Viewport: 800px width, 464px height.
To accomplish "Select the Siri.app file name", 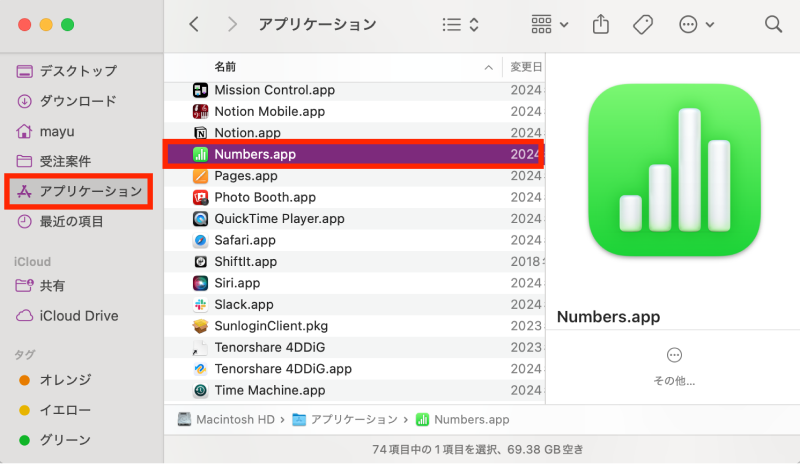I will pos(237,283).
